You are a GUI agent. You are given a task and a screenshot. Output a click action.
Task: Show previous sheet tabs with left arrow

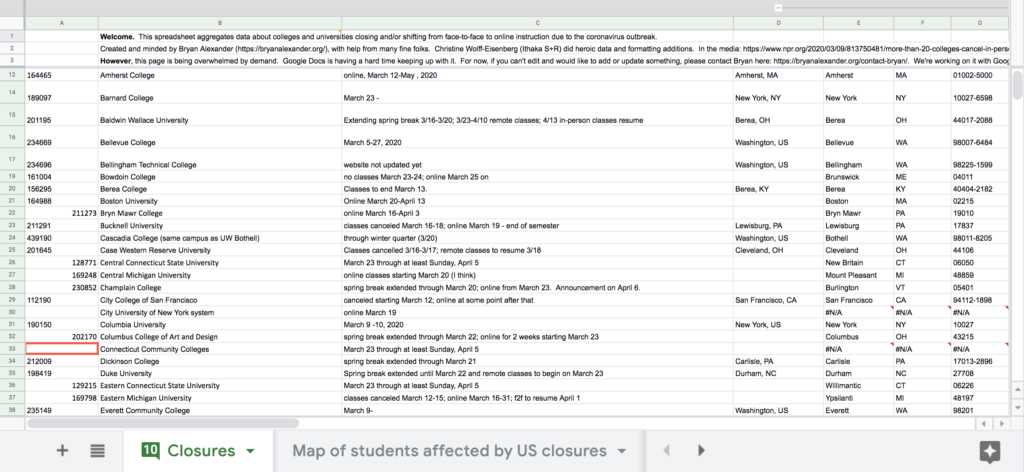[x=666, y=450]
